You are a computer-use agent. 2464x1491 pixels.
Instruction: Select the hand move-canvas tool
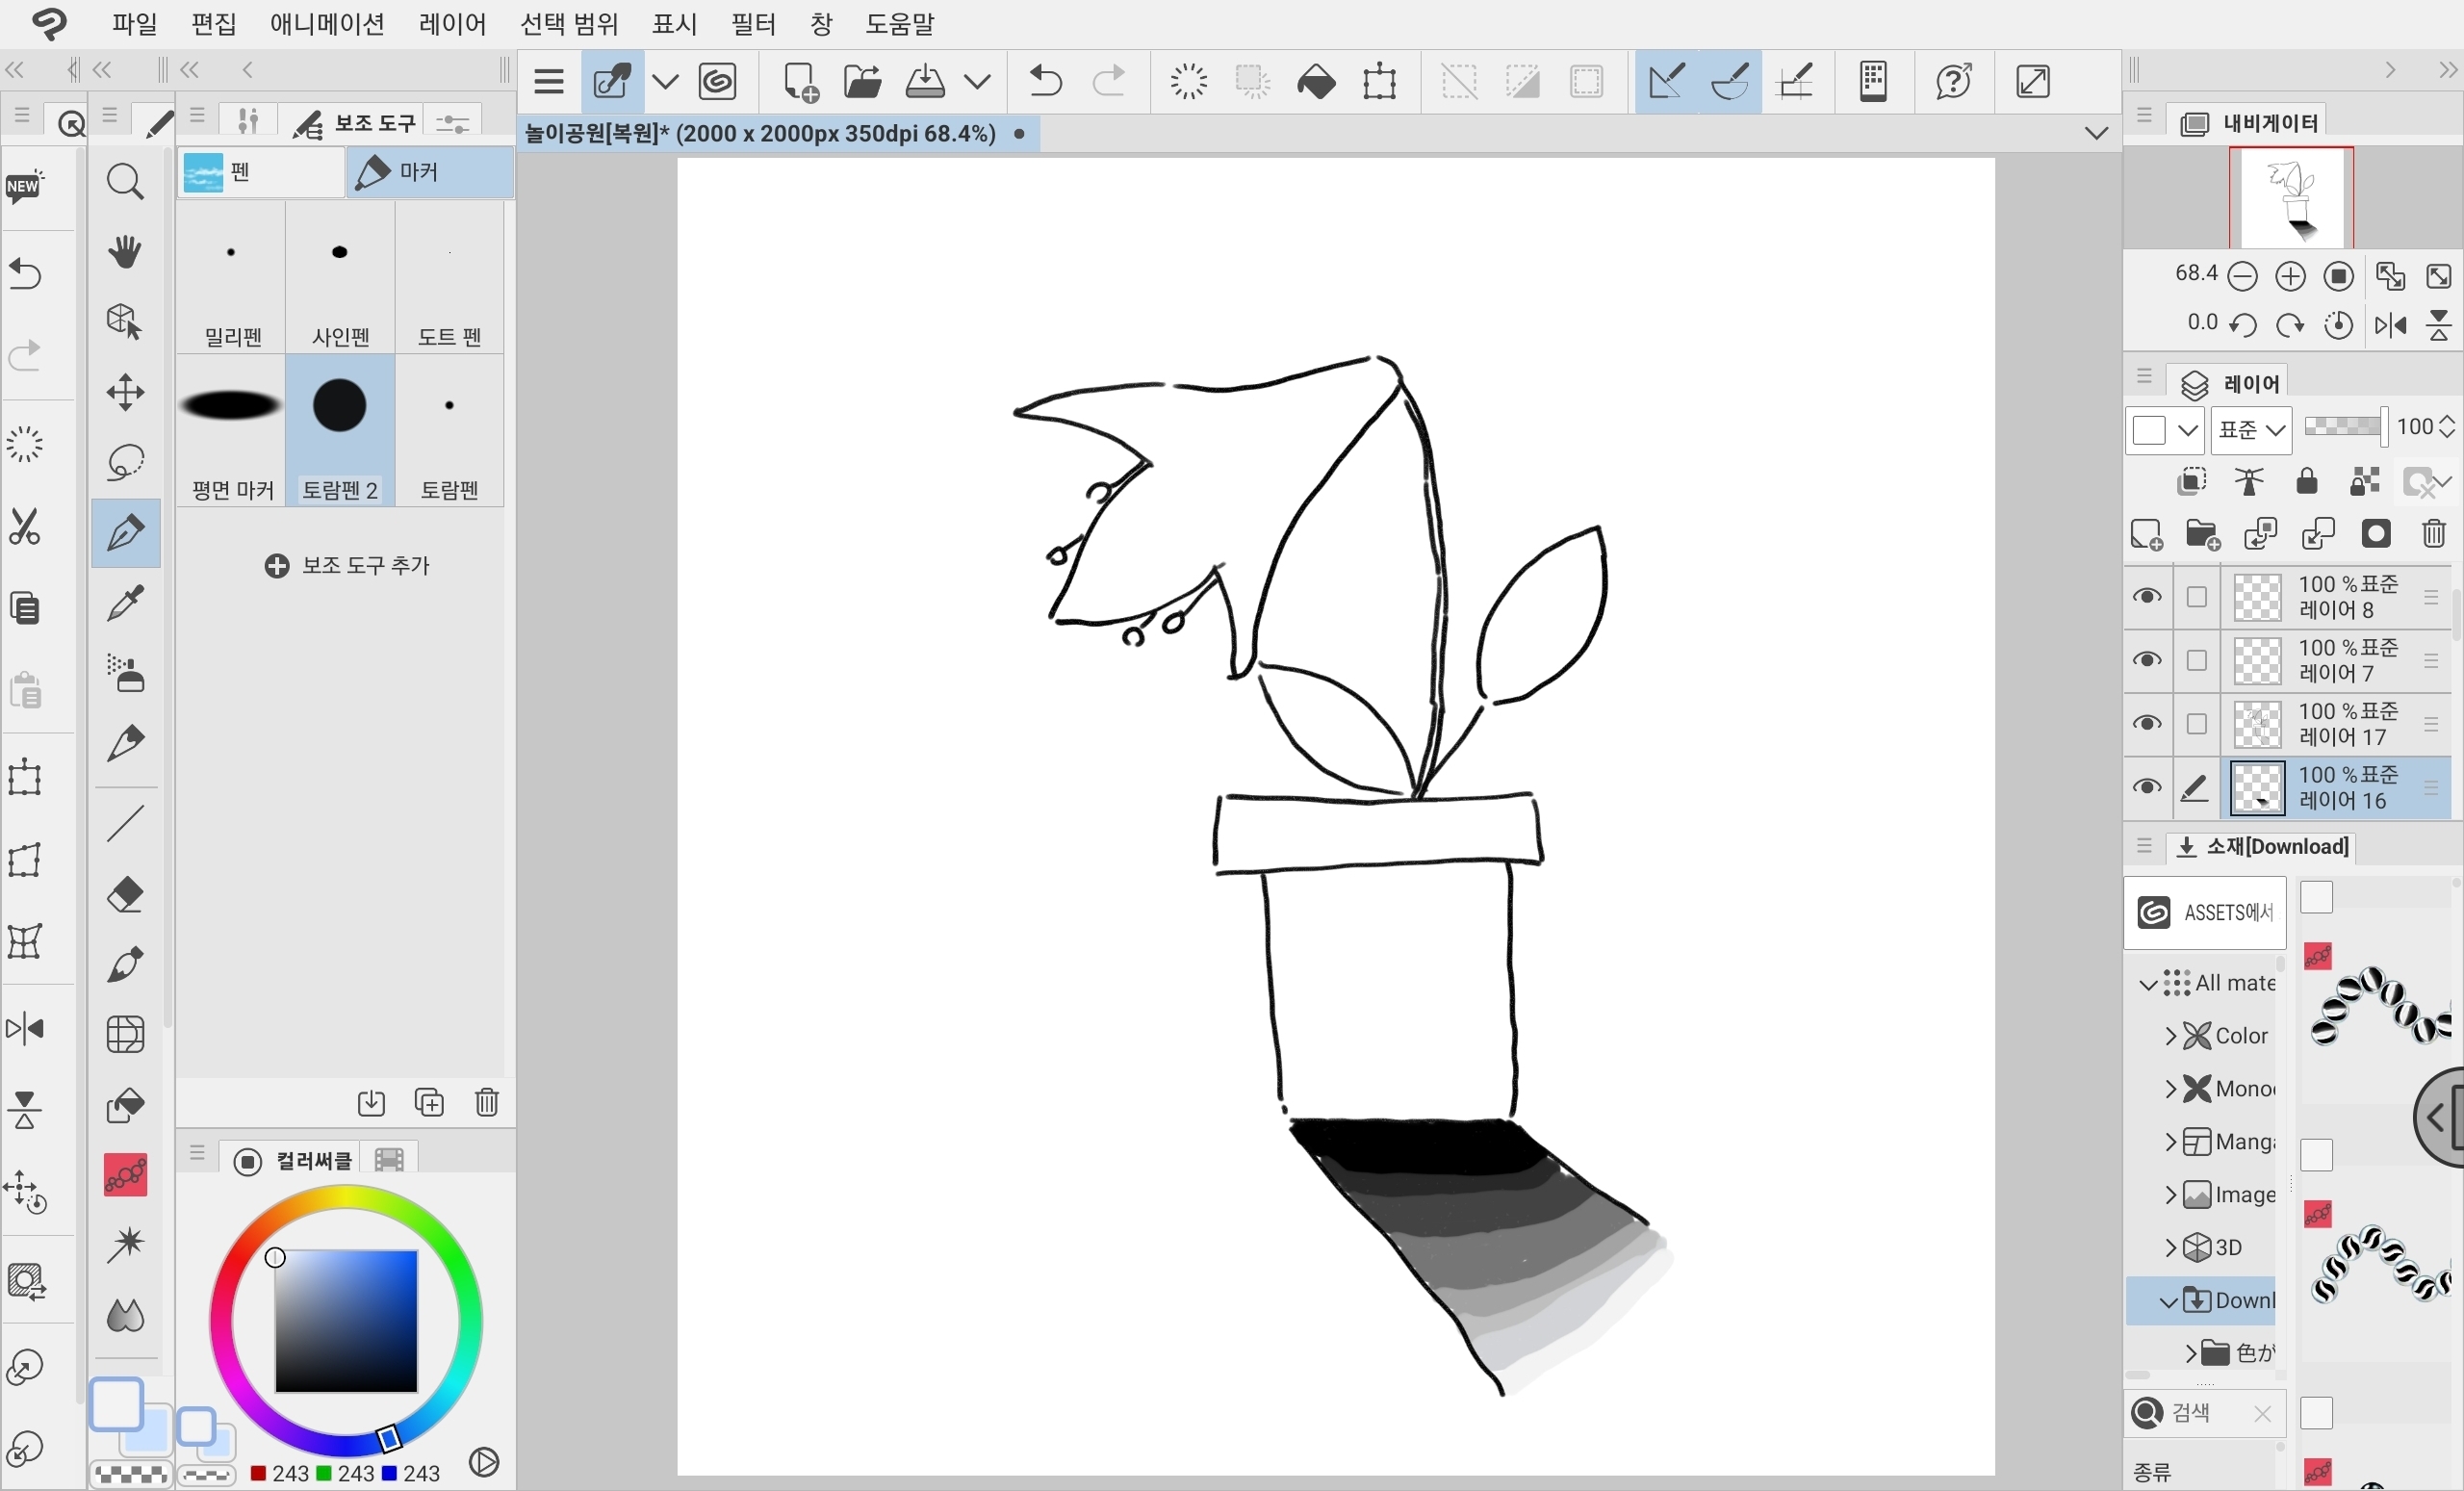(x=125, y=251)
